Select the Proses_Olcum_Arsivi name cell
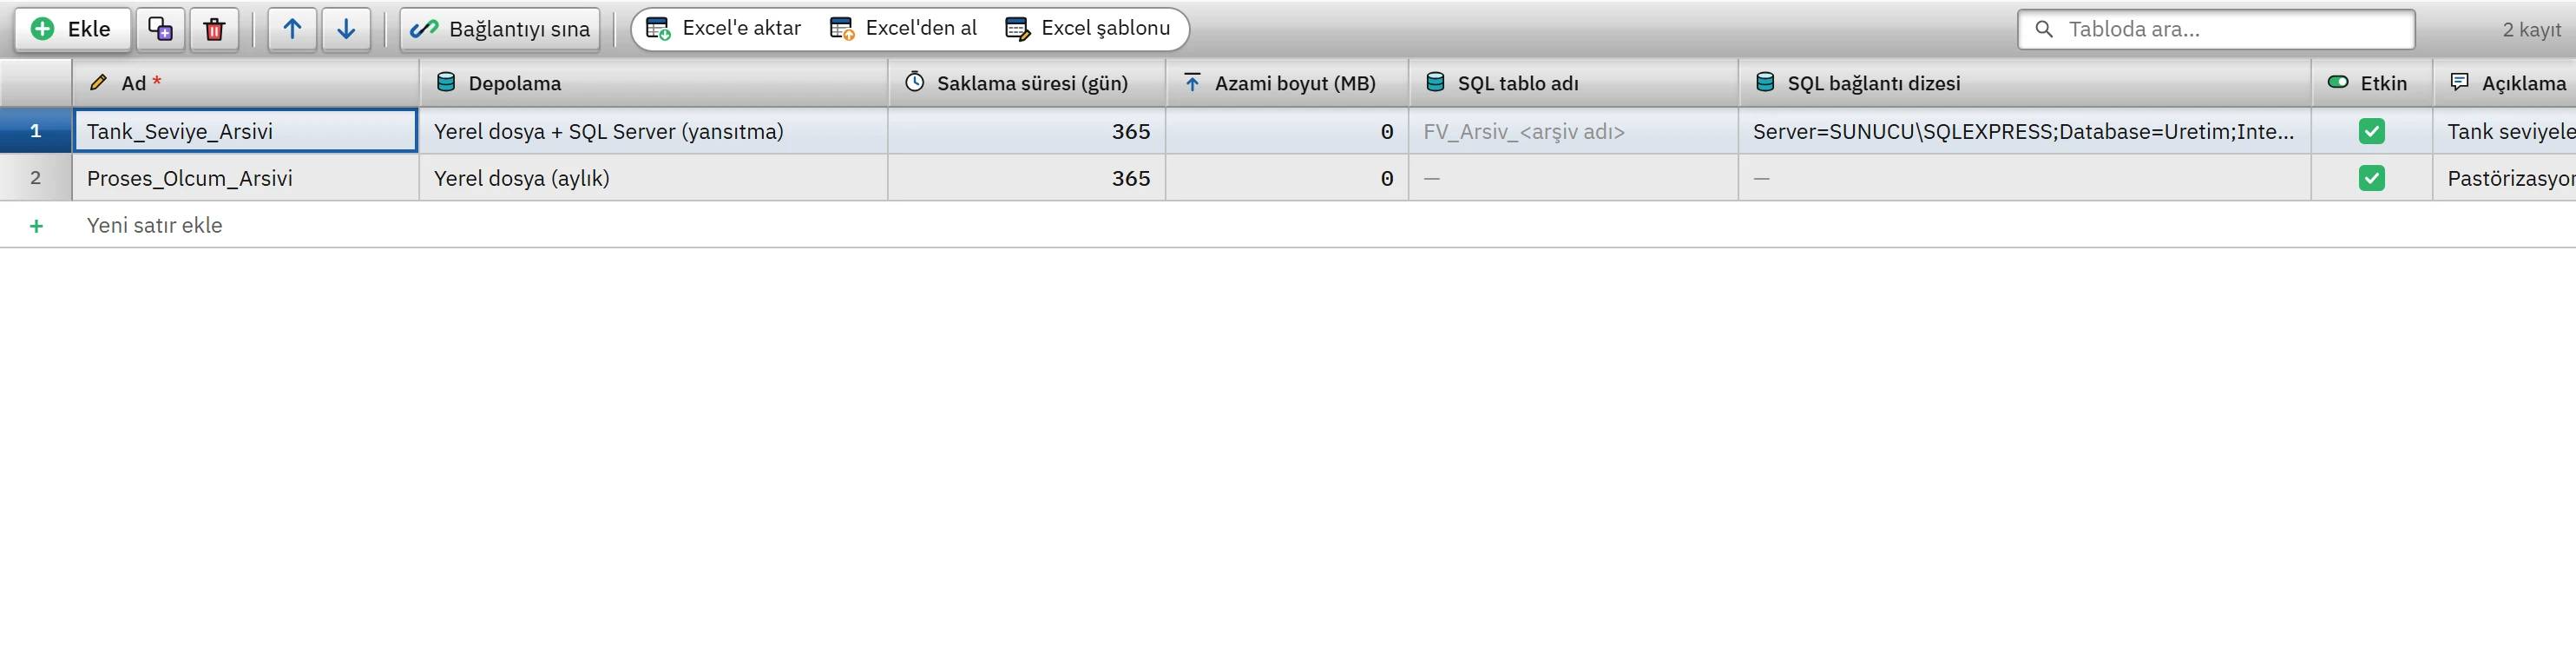Screen dimensions: 2576x646 (245, 178)
